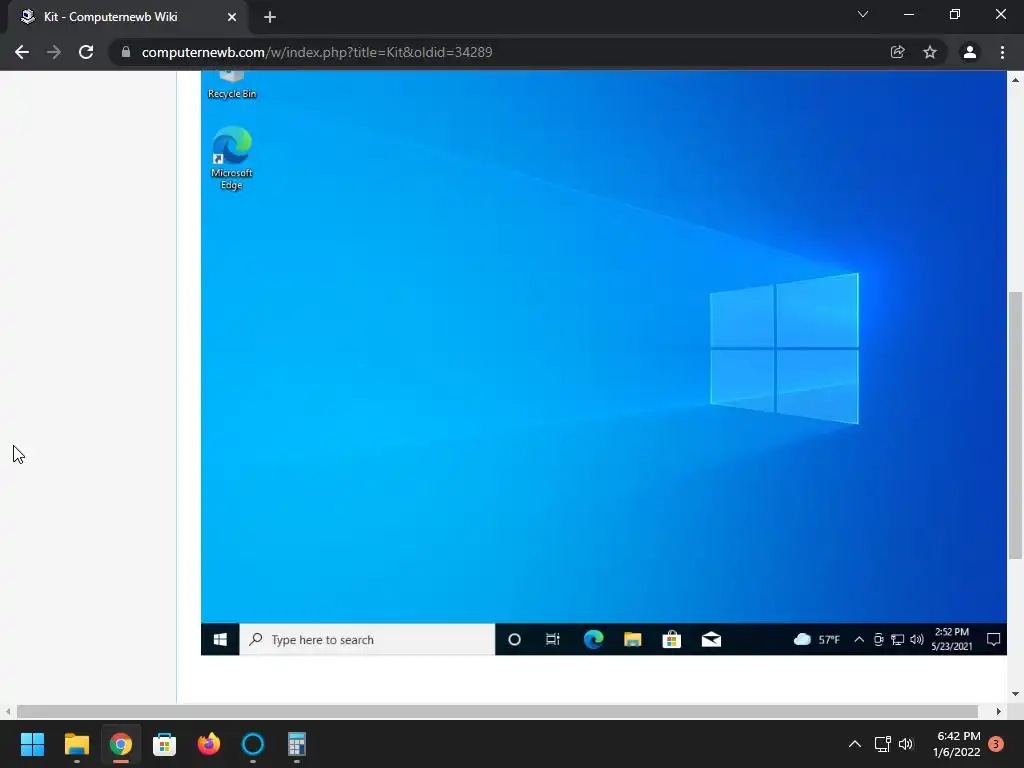Viewport: 1024px width, 768px height.
Task: Click the scroll-right arrow at bottom
Action: pyautogui.click(x=999, y=711)
